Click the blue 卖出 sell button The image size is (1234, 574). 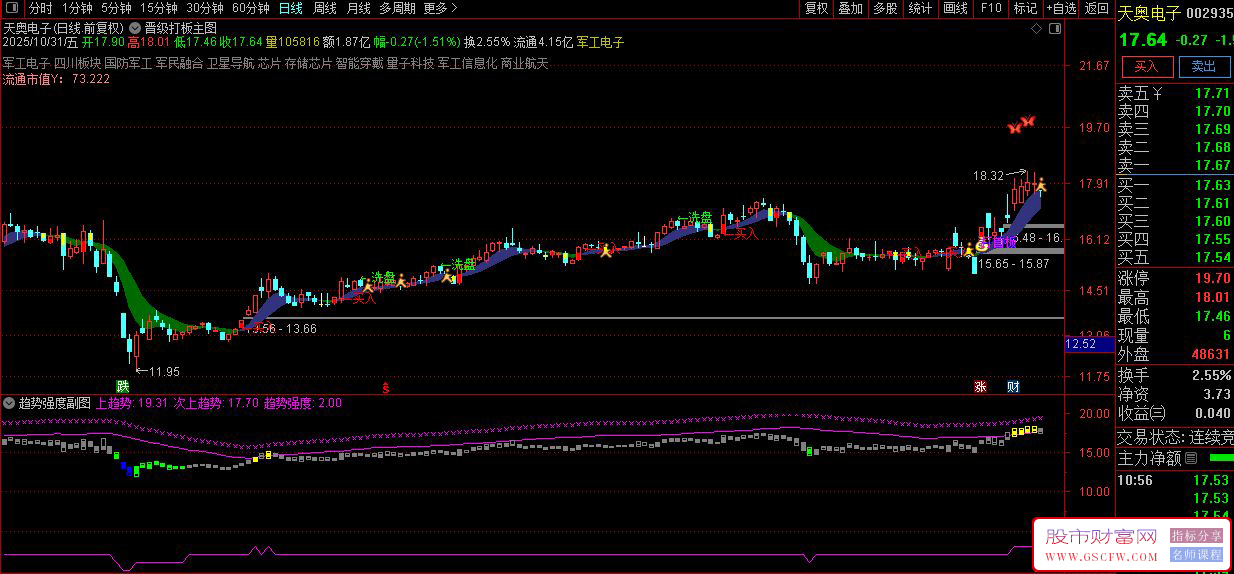[1204, 67]
